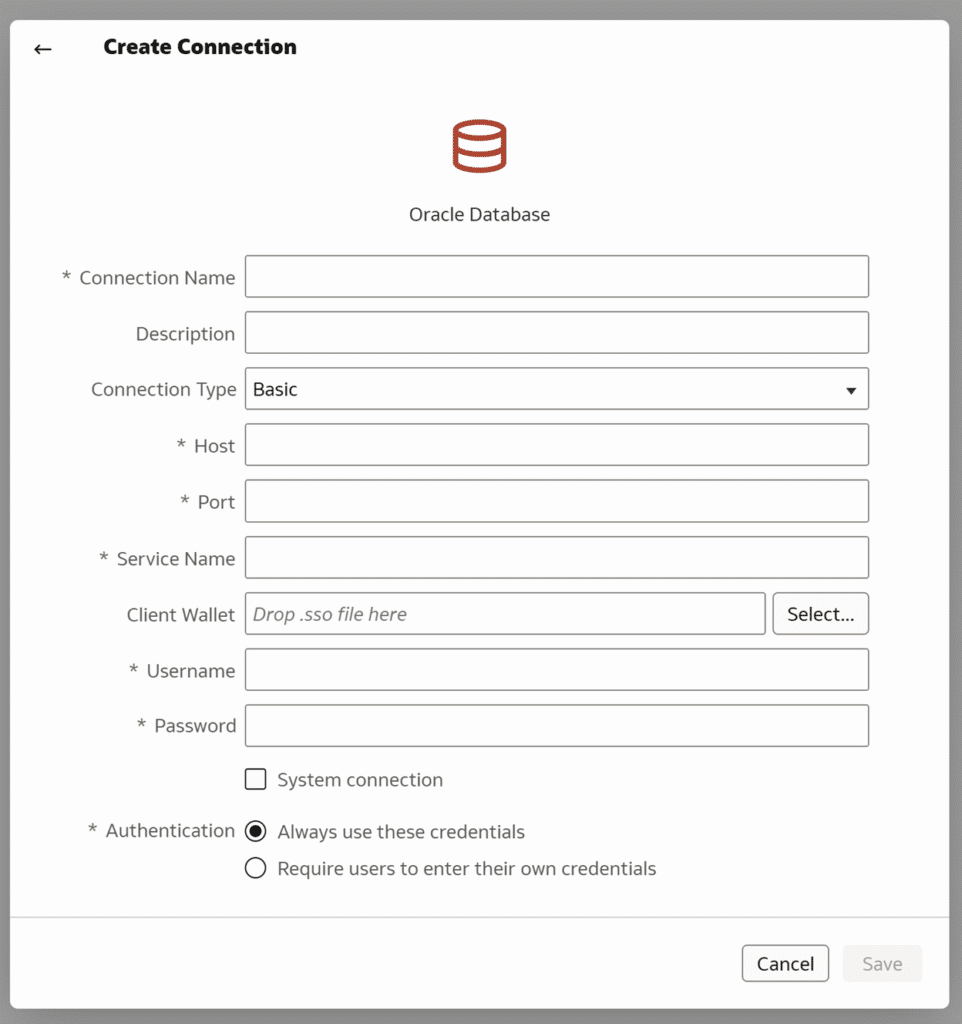The image size is (962, 1024).
Task: Click the Client Wallet drop area
Action: click(505, 614)
